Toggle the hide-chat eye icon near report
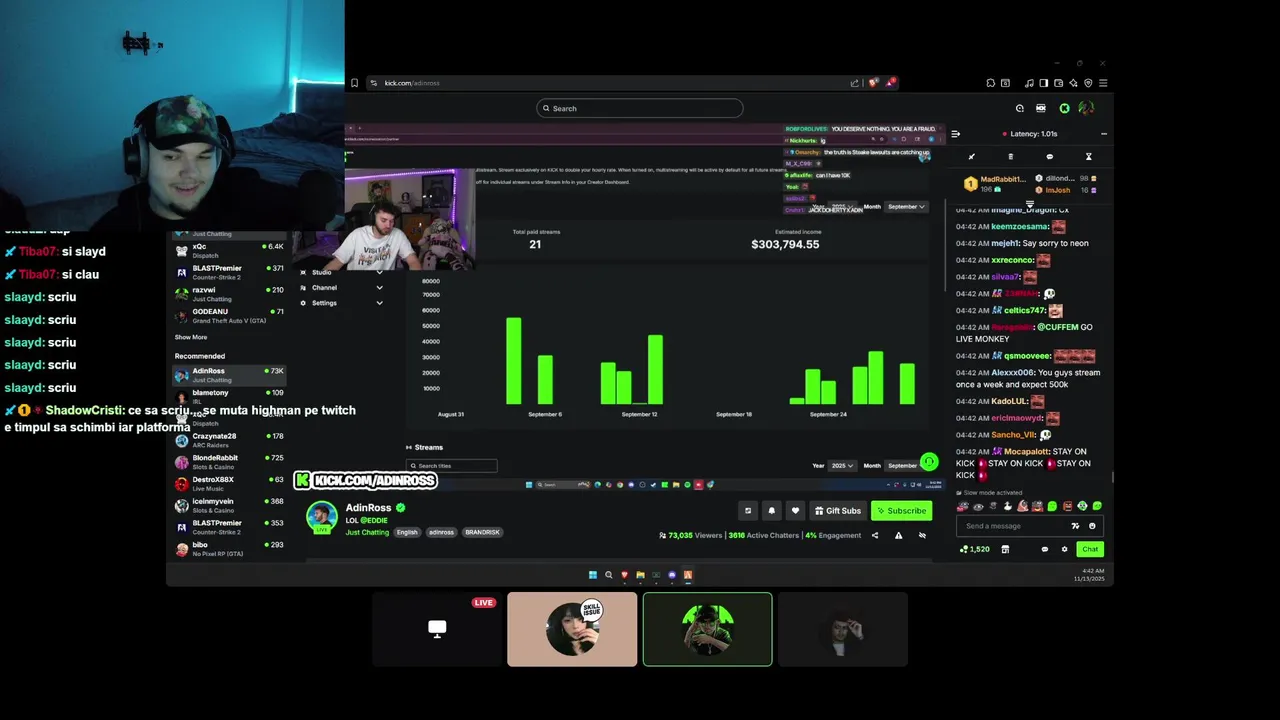Image resolution: width=1280 pixels, height=720 pixels. coord(922,535)
